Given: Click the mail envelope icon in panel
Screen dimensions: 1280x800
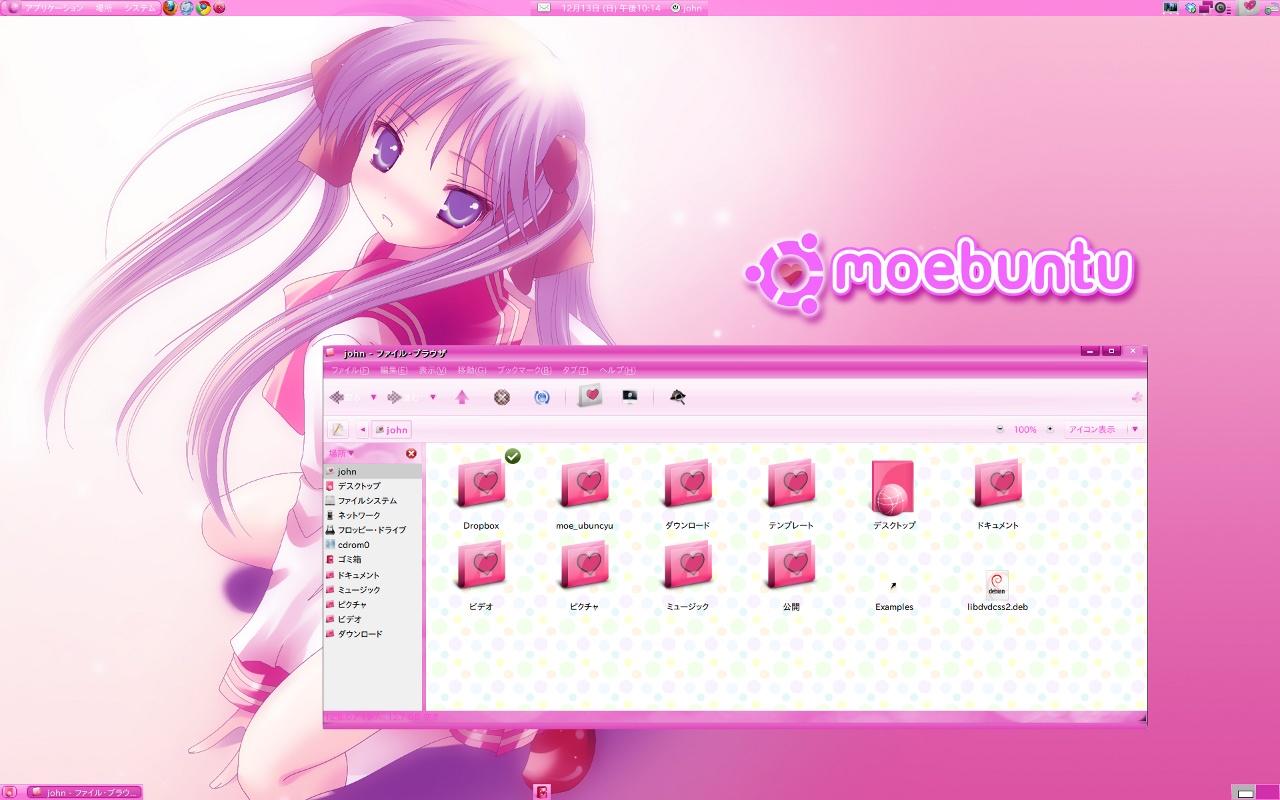Looking at the screenshot, I should coord(544,7).
